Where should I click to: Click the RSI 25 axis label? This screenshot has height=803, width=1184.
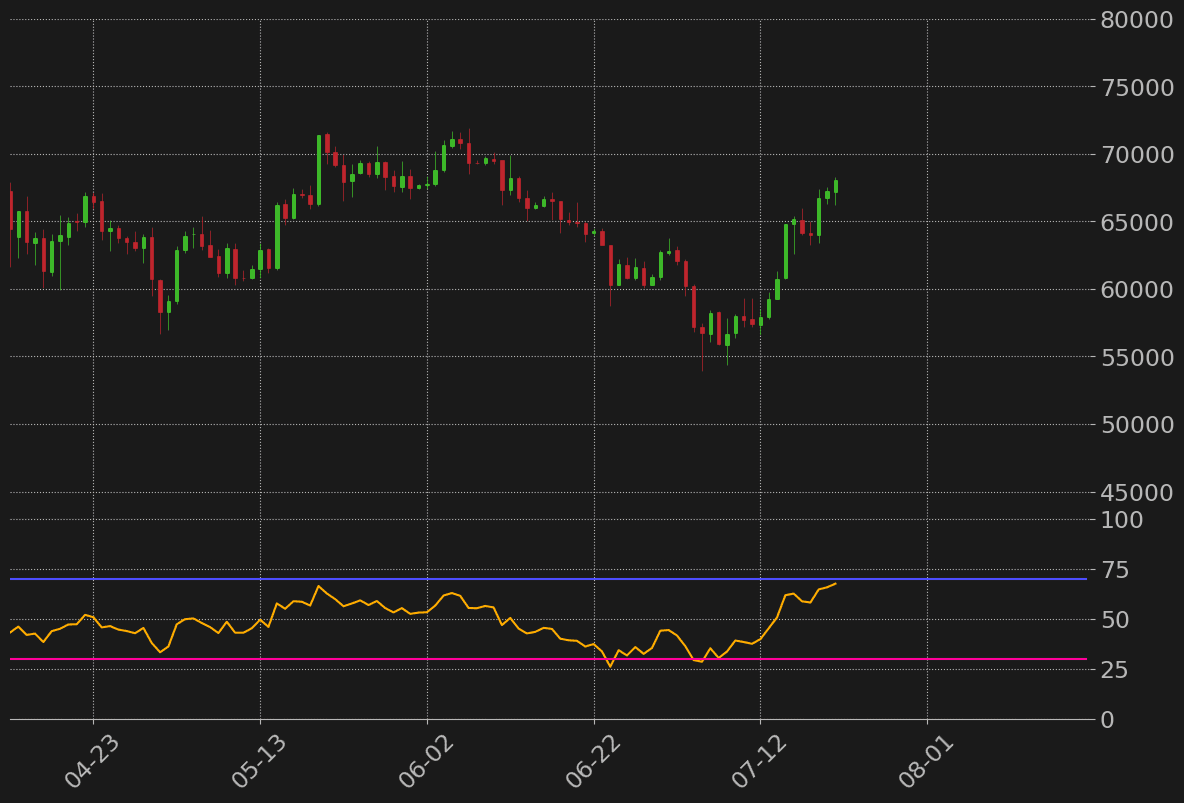click(x=1115, y=670)
